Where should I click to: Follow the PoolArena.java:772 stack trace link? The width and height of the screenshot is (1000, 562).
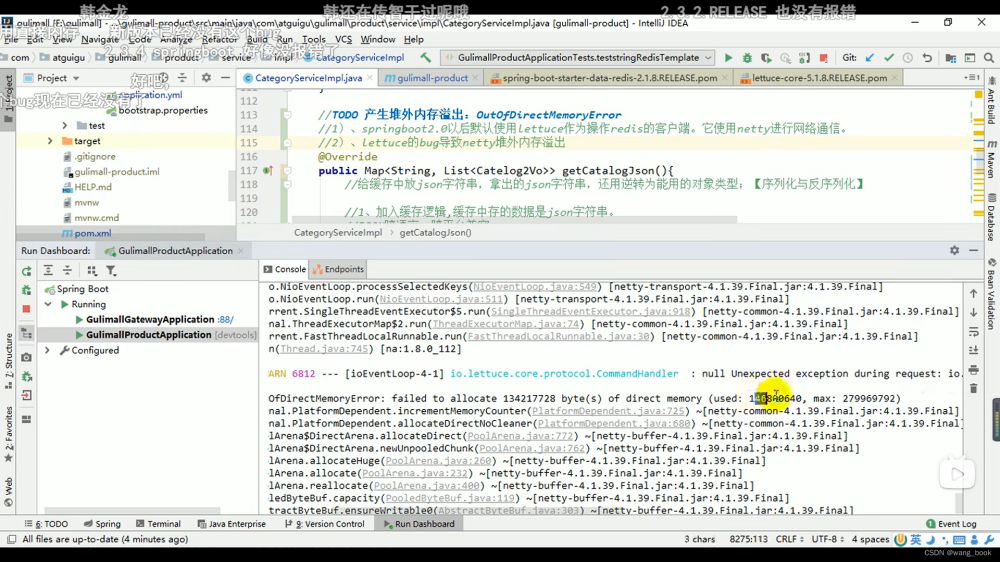click(x=520, y=436)
